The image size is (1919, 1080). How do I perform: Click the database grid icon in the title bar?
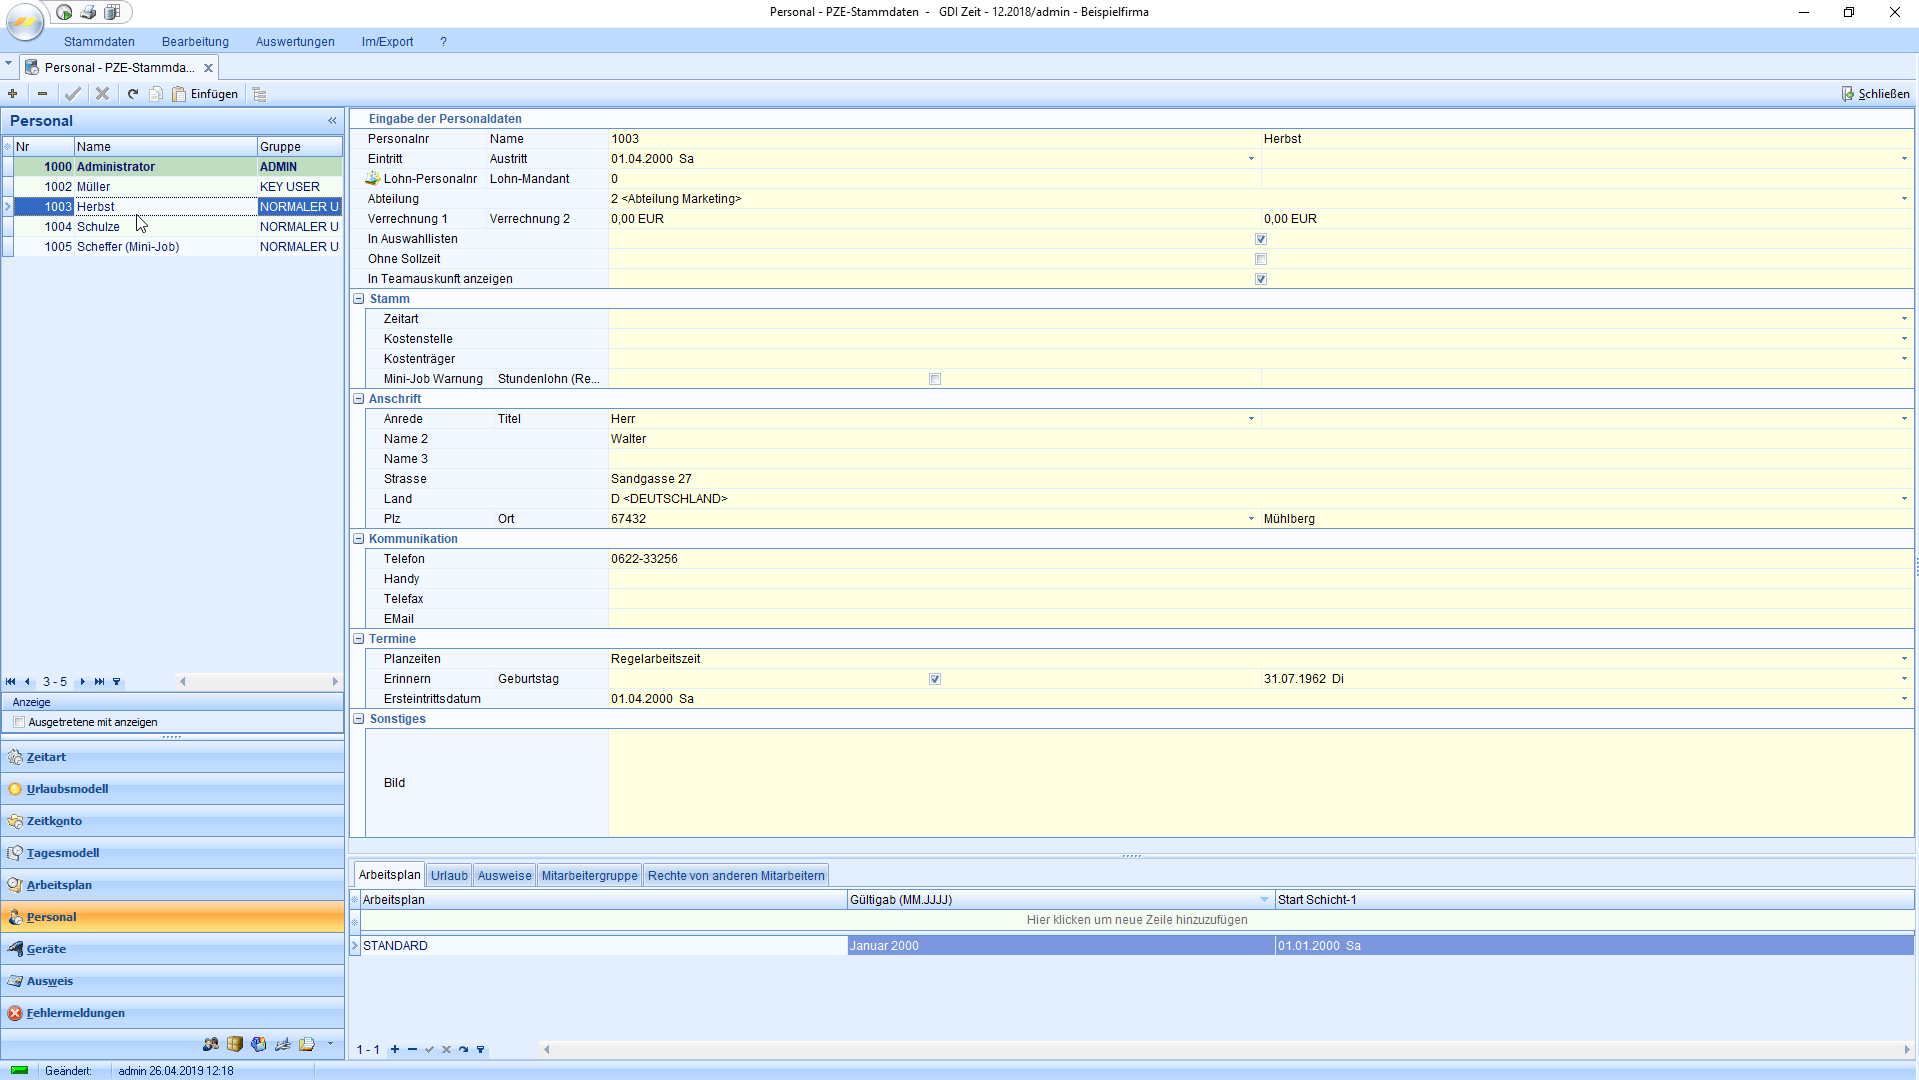[x=113, y=12]
